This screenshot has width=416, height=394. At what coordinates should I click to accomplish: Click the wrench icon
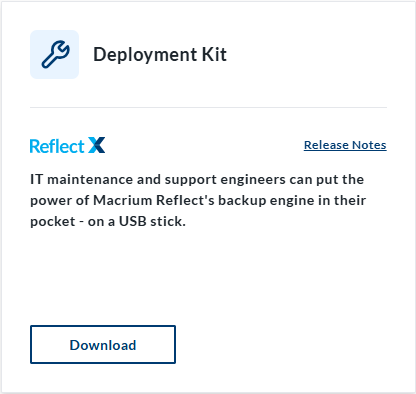[x=55, y=54]
